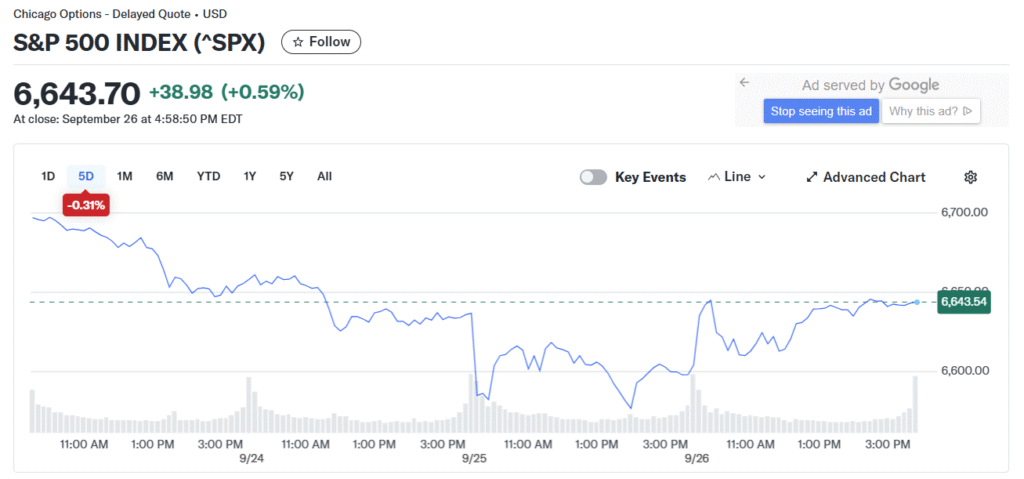The image size is (1024, 479).
Task: Toggle the Key Events switch
Action: [x=593, y=177]
